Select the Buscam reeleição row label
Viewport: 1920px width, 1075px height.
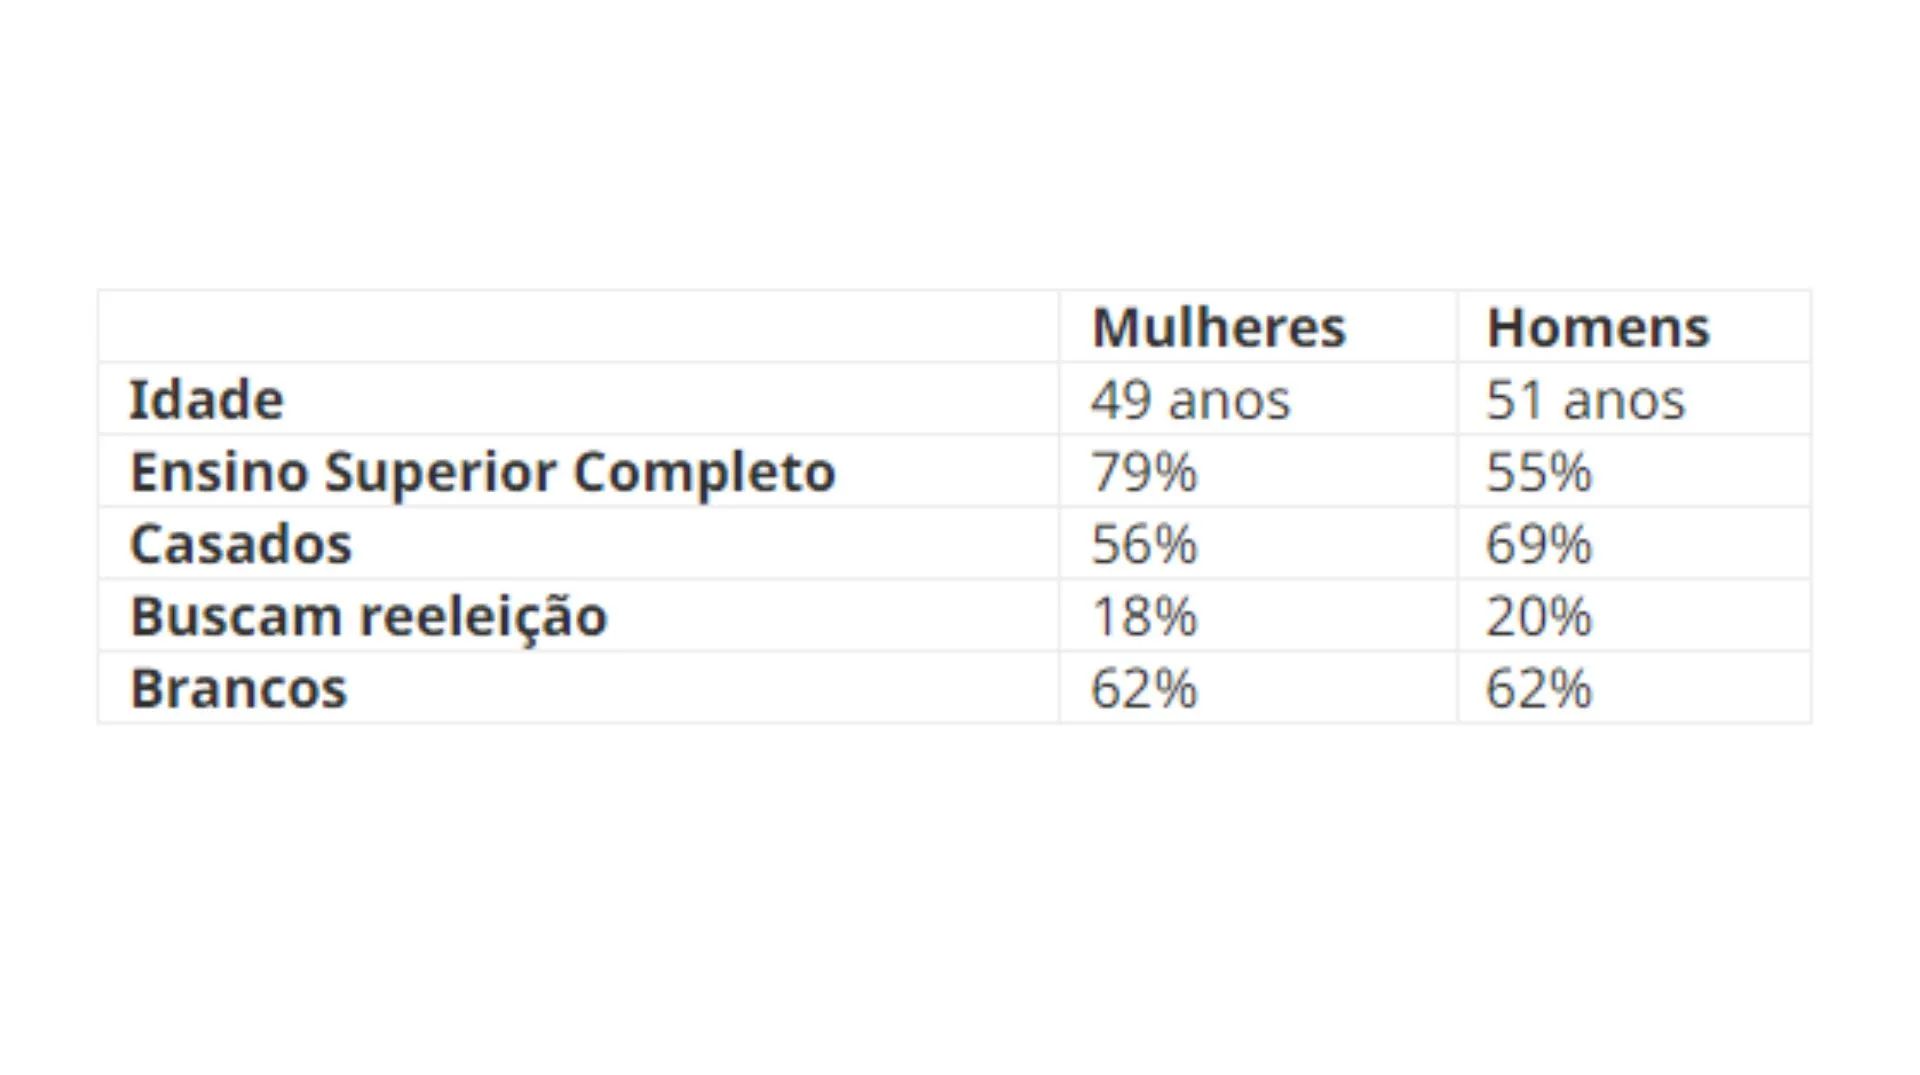(369, 616)
